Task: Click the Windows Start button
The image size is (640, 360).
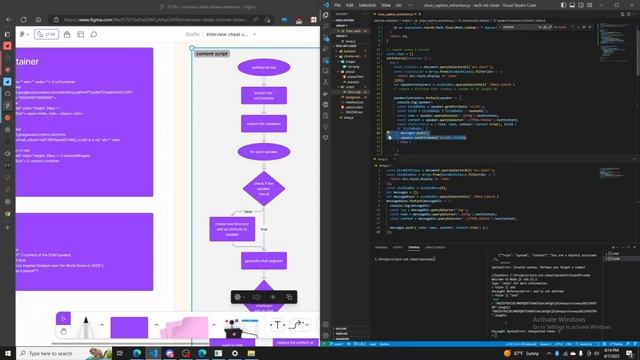Action: 7,353
